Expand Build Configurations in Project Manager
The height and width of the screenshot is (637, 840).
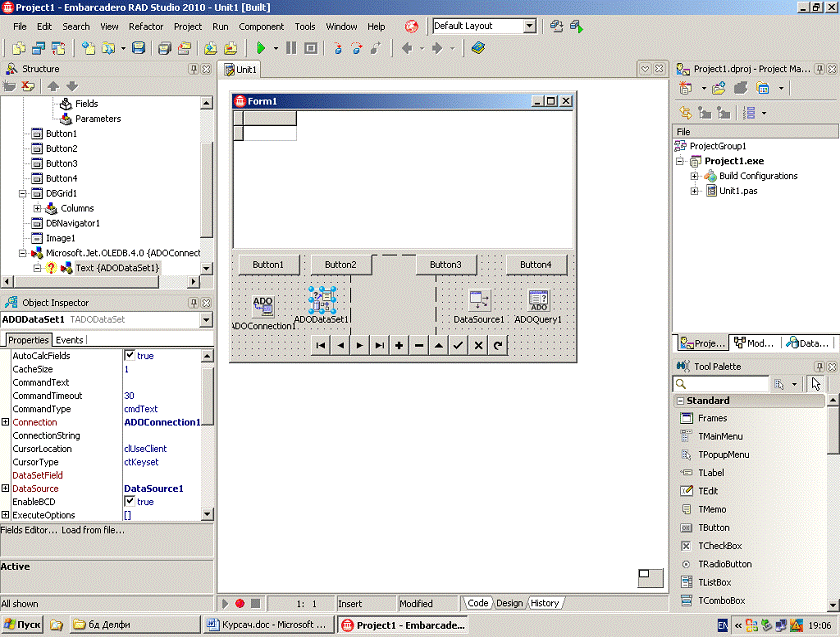point(694,176)
